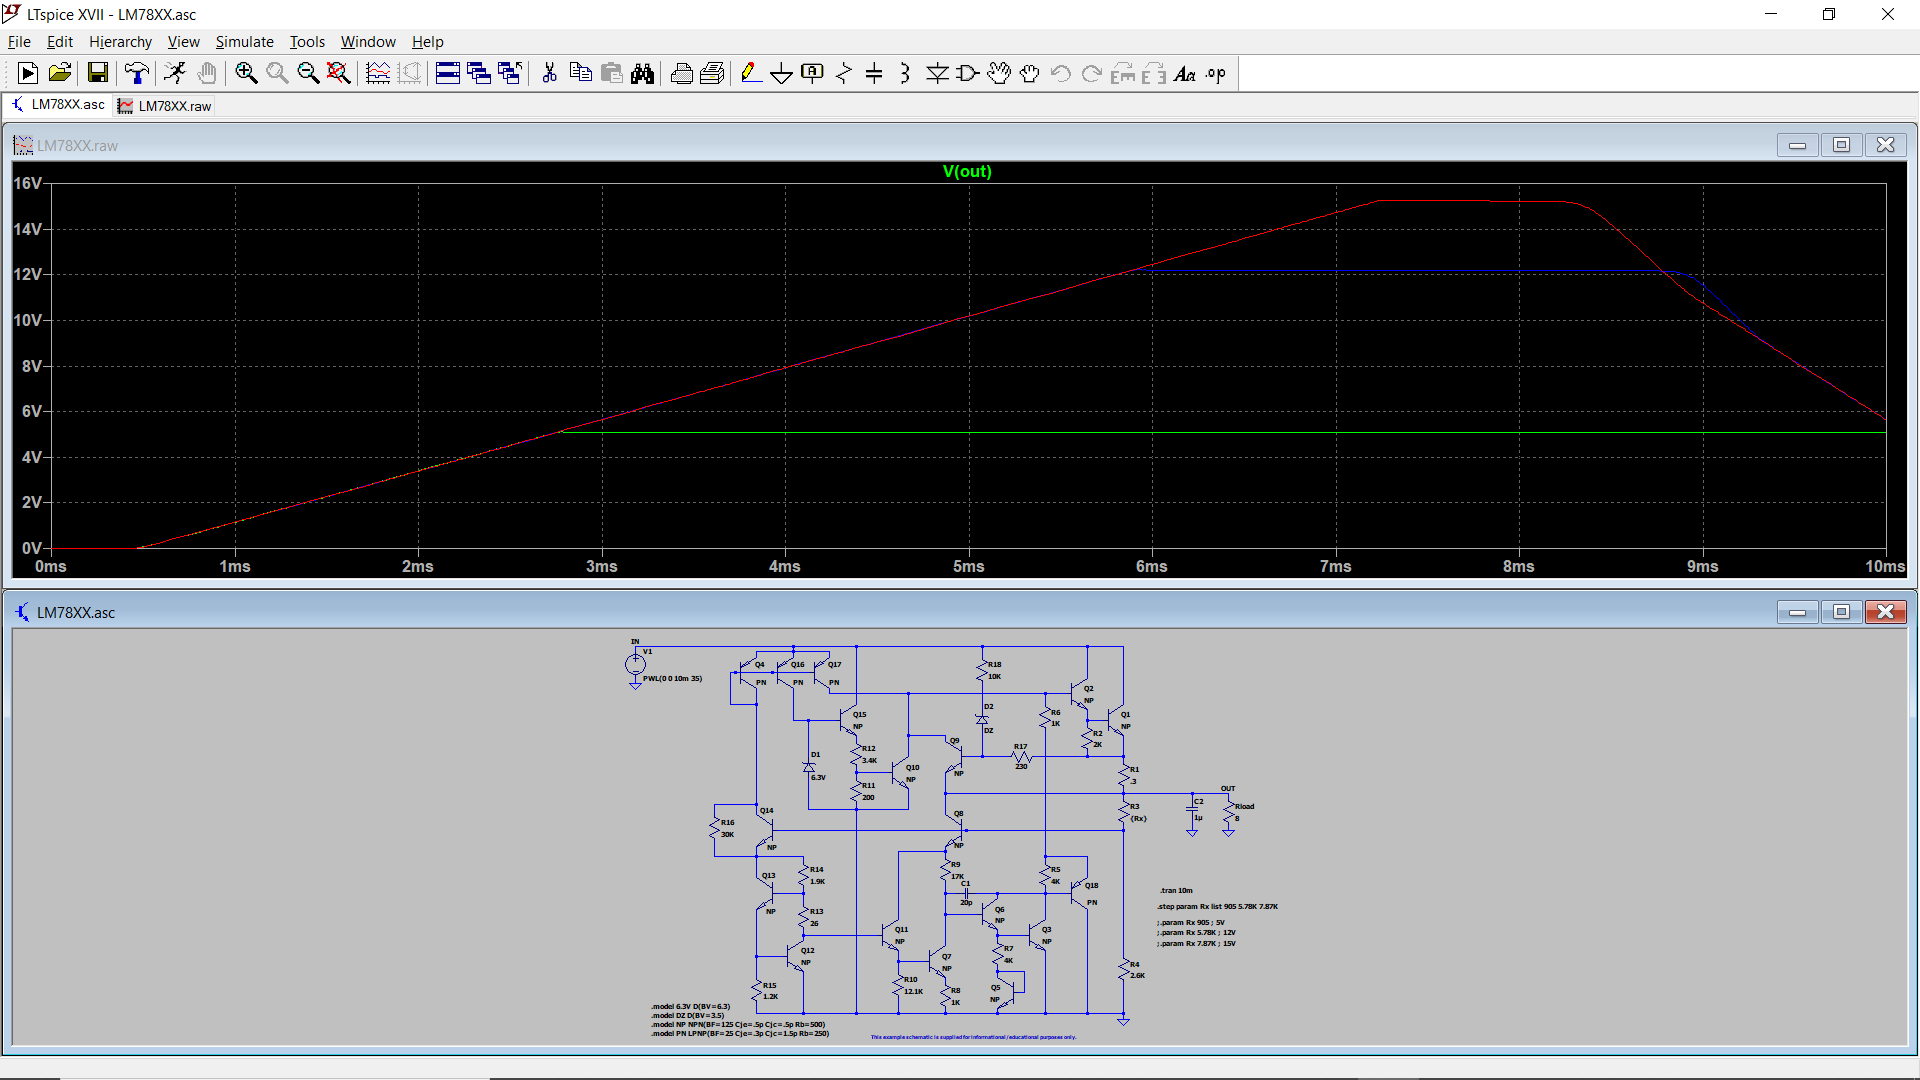Click the .step param Rx list directive
Image resolution: width=1920 pixels, height=1080 pixels.
pyautogui.click(x=1218, y=907)
